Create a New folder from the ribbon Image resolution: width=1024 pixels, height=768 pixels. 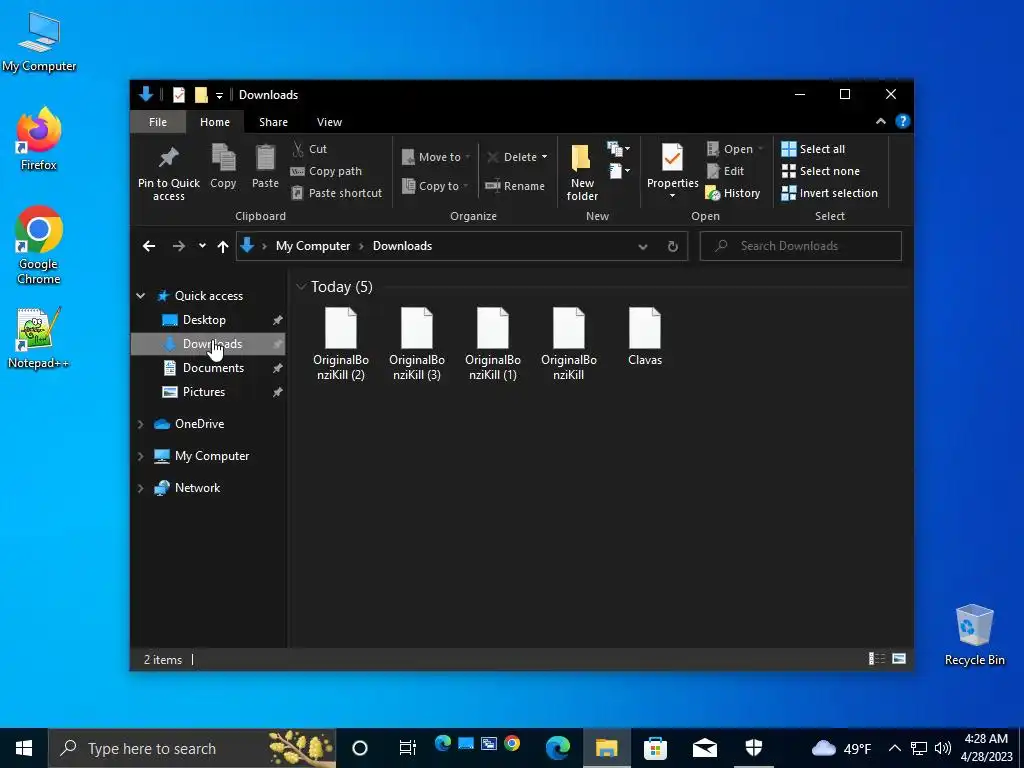tap(581, 173)
